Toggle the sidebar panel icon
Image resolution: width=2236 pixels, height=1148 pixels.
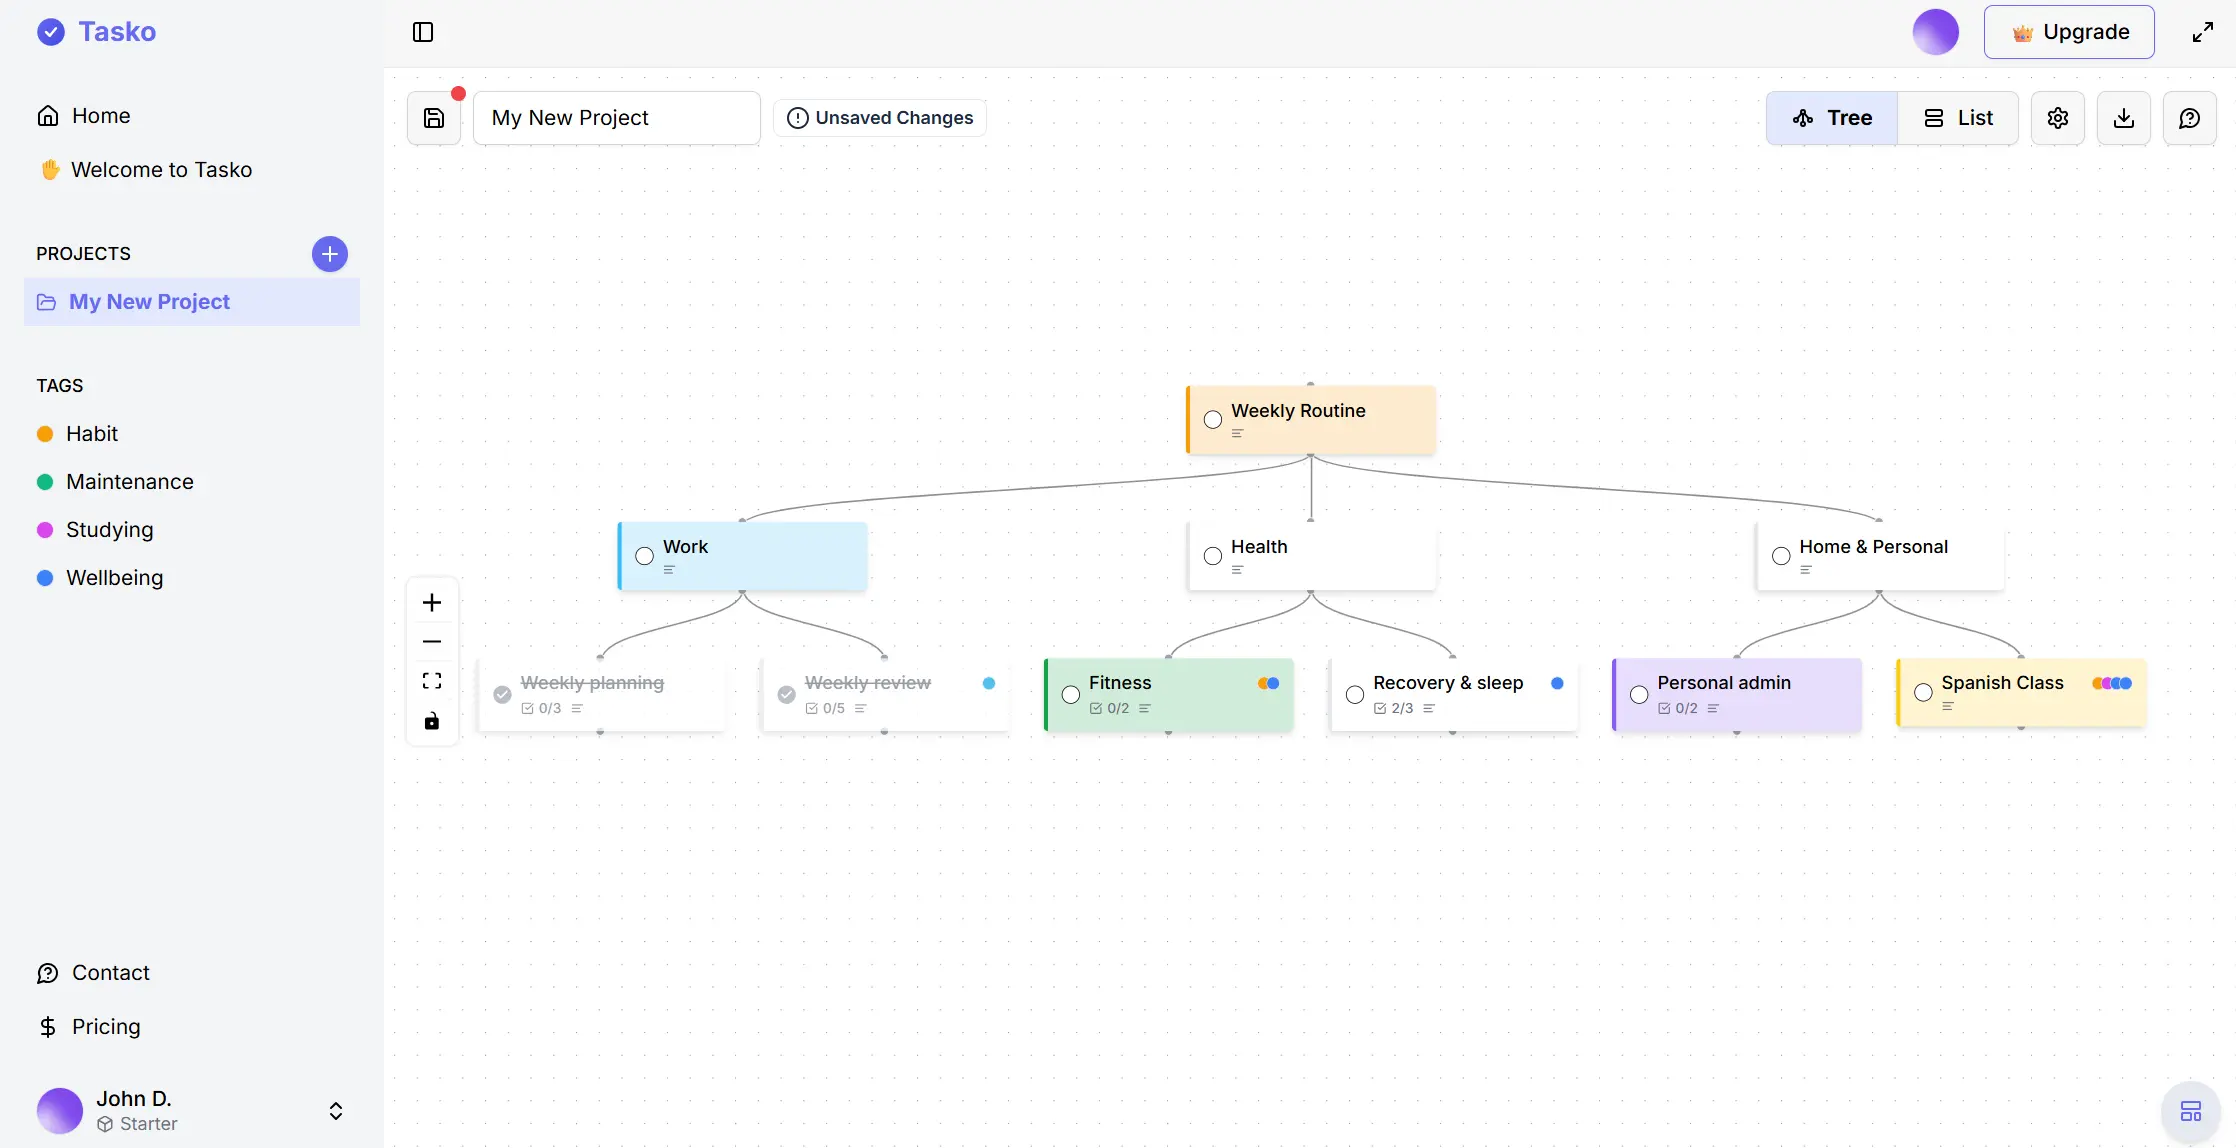423,32
